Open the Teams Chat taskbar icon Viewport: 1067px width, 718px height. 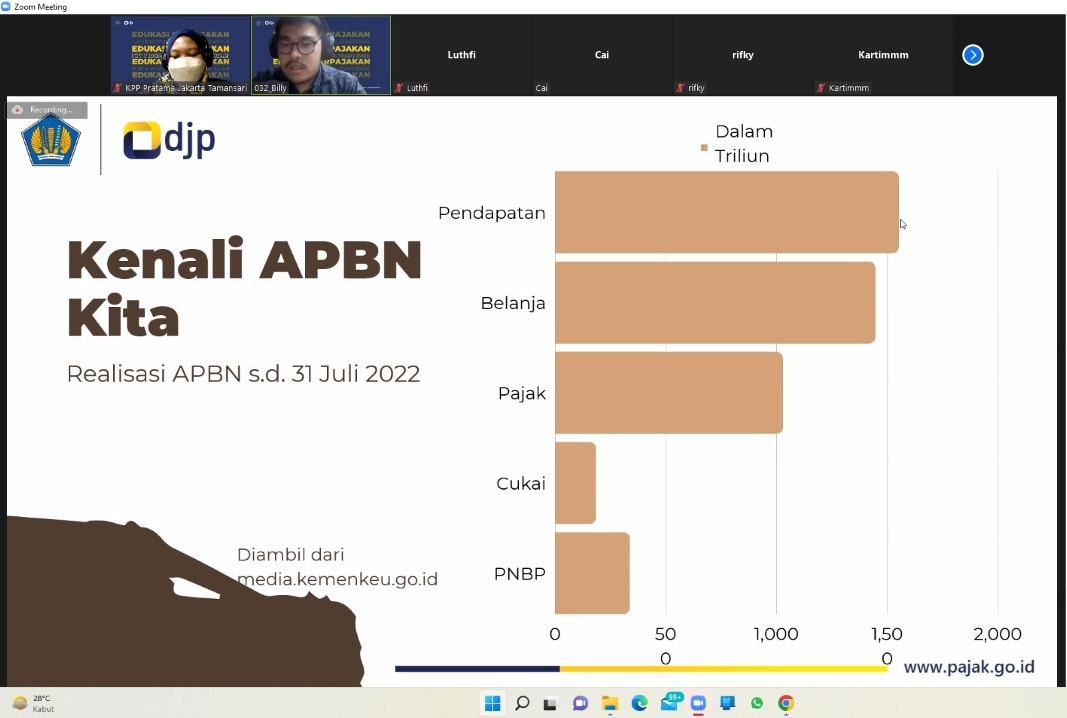click(580, 703)
